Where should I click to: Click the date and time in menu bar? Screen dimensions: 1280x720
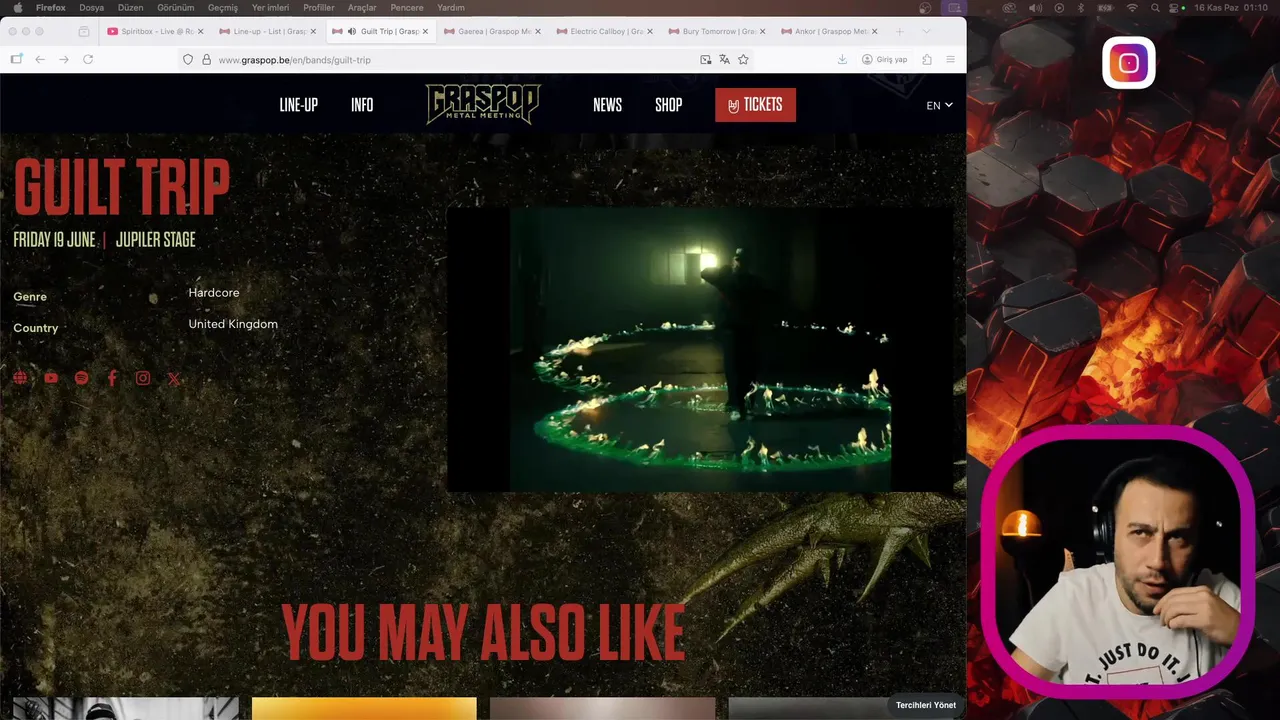pos(1232,7)
